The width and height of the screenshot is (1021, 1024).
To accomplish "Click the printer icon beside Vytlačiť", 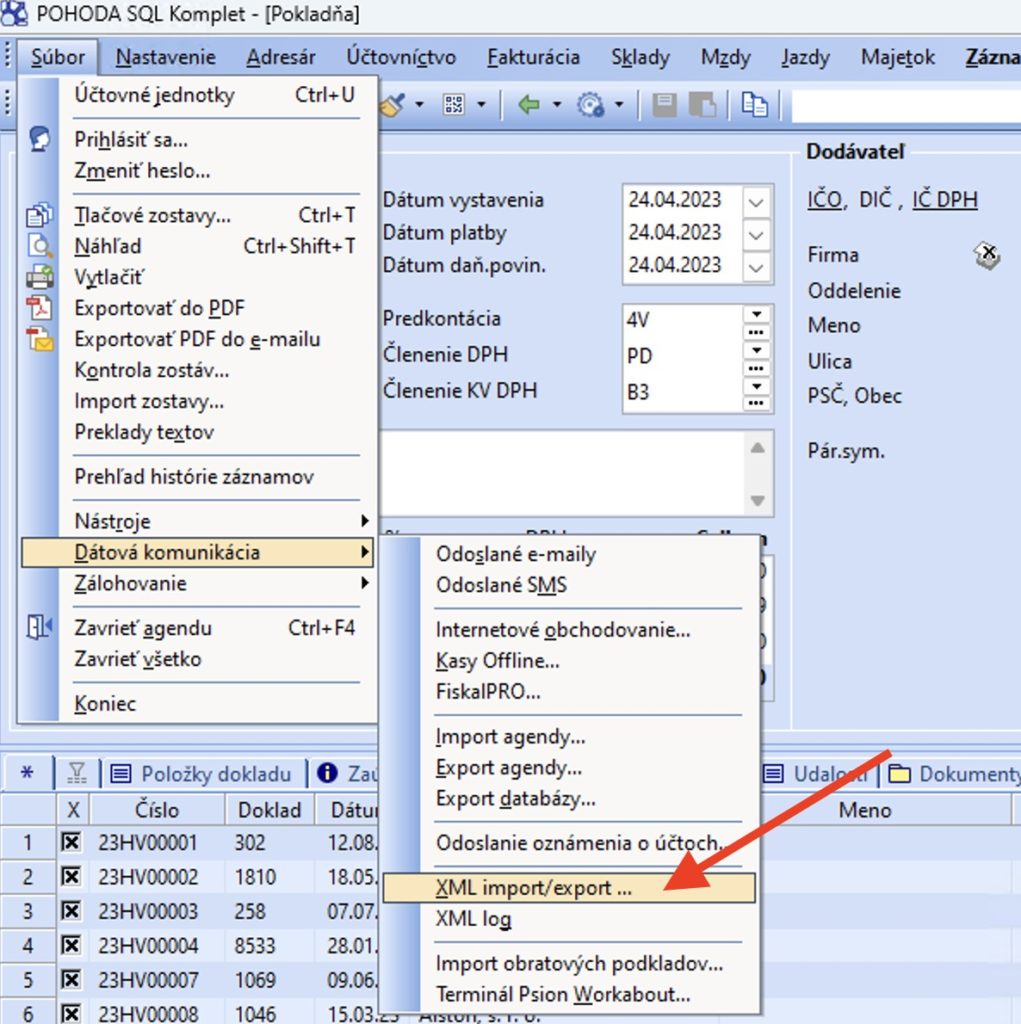I will pos(39,277).
